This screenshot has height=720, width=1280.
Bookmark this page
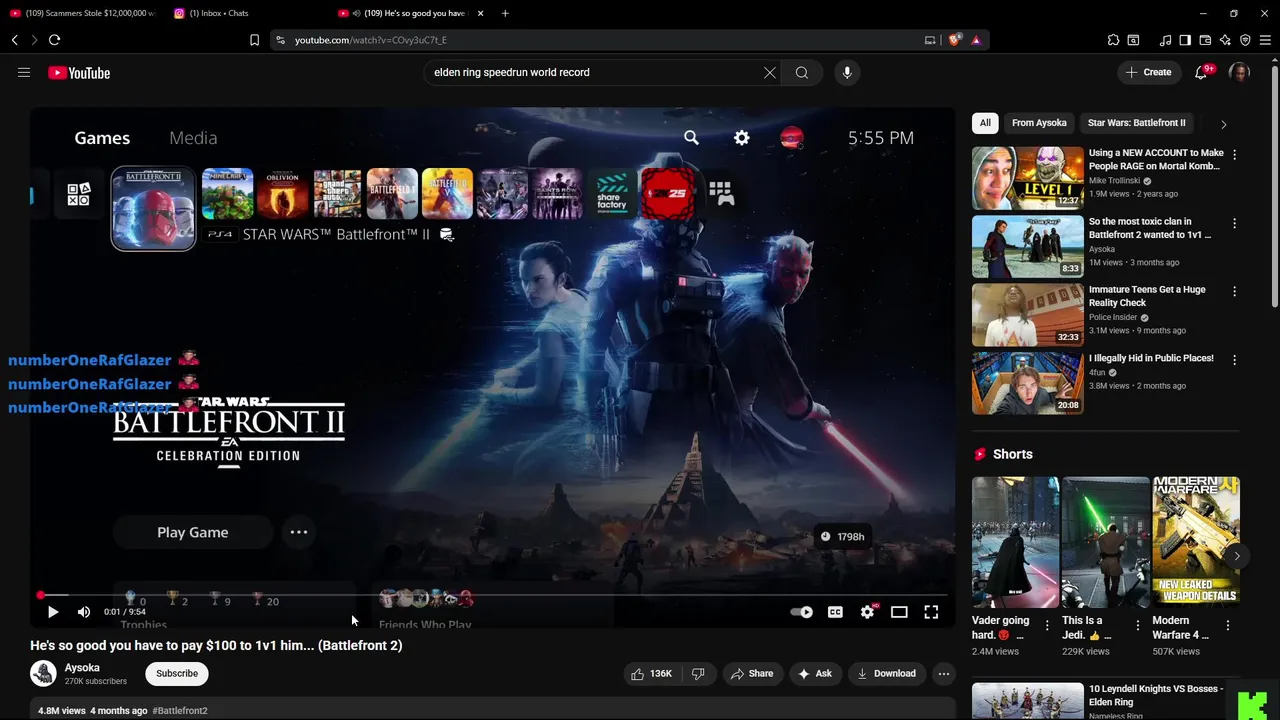[254, 40]
